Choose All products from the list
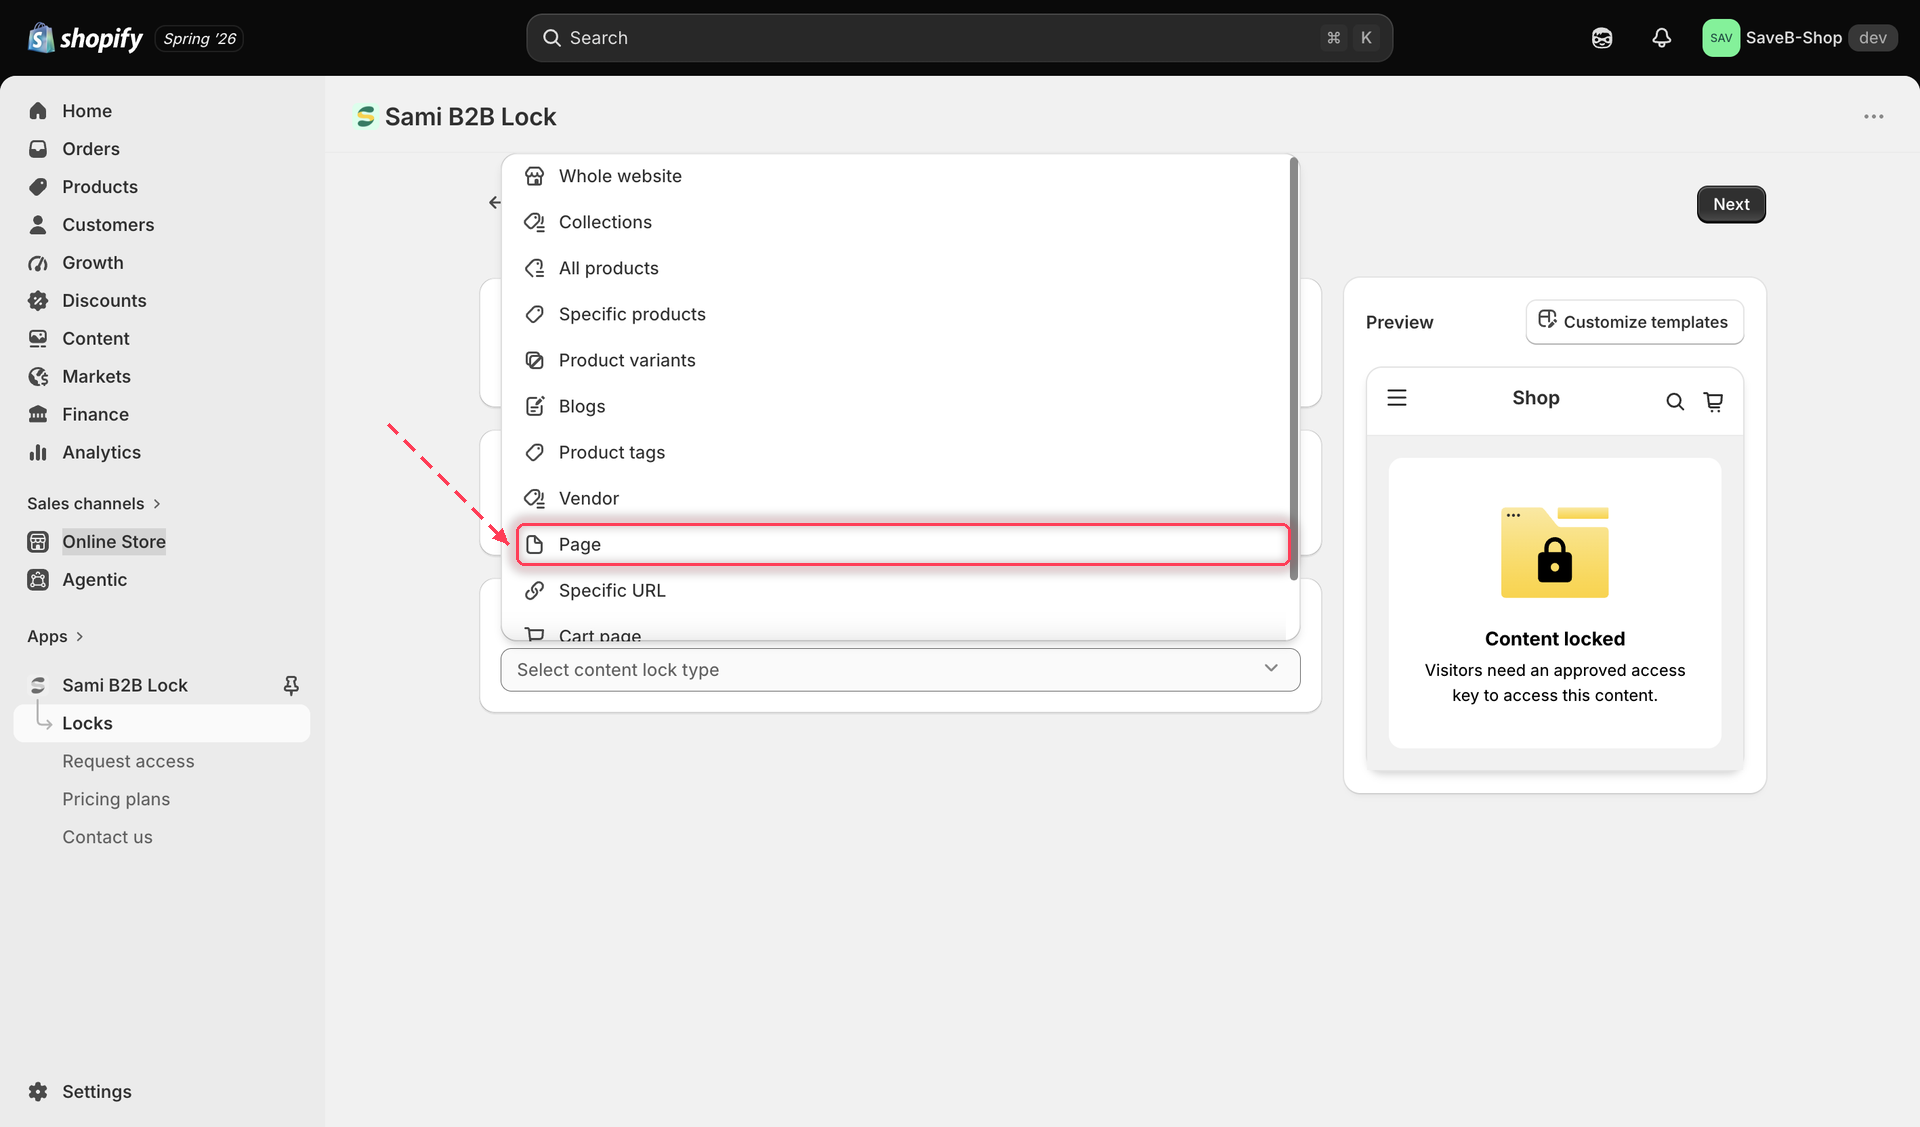Viewport: 1920px width, 1127px height. click(x=902, y=268)
